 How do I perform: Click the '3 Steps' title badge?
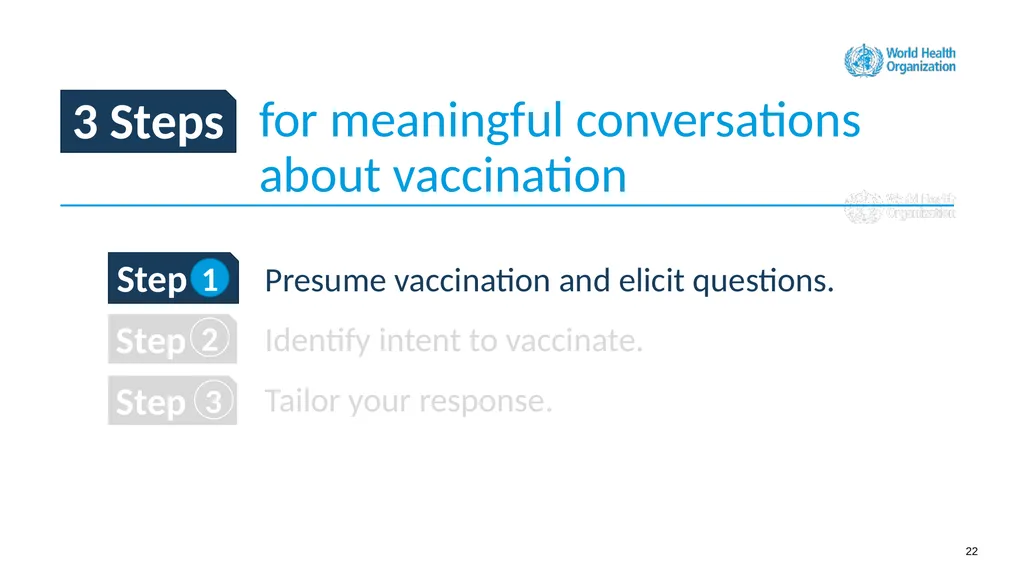pyautogui.click(x=148, y=122)
